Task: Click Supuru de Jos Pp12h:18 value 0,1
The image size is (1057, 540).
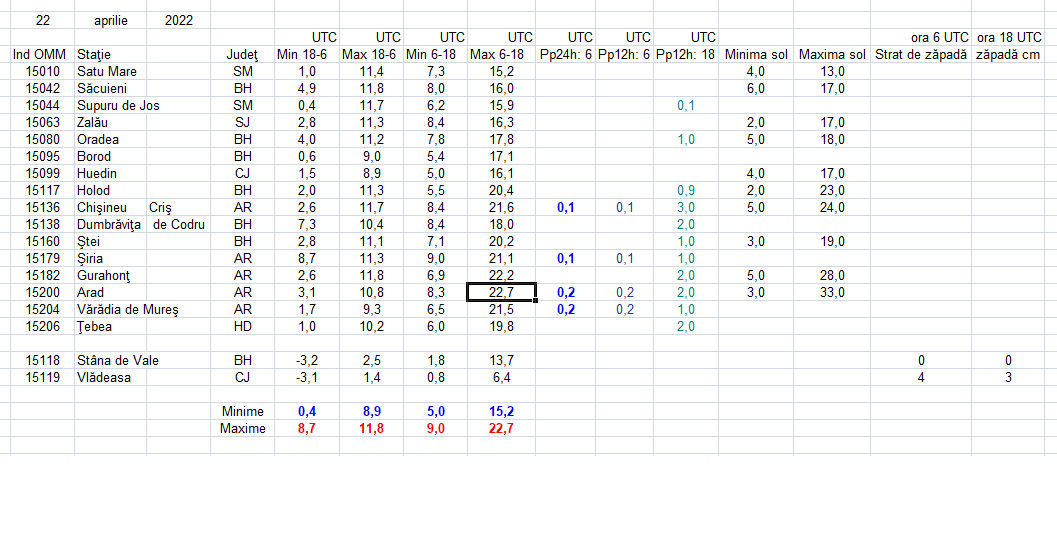Action: (686, 105)
